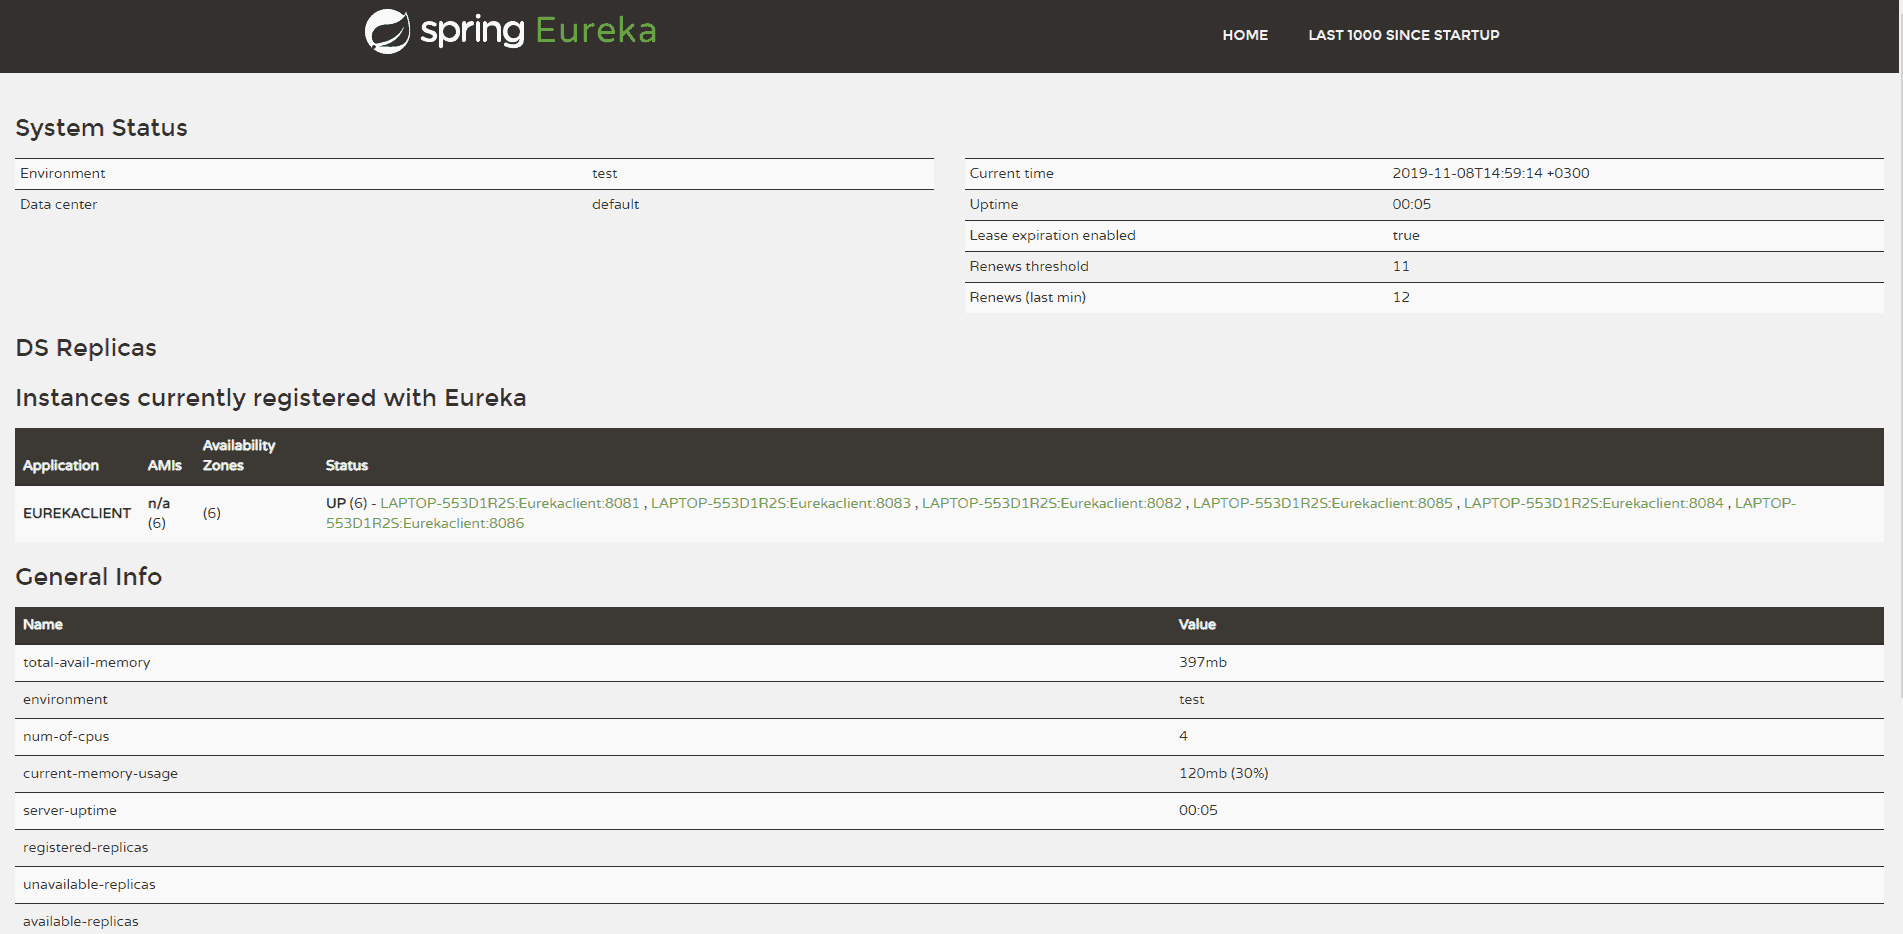Click the Status column header
Viewport: 1903px width, 934px height.
(347, 465)
